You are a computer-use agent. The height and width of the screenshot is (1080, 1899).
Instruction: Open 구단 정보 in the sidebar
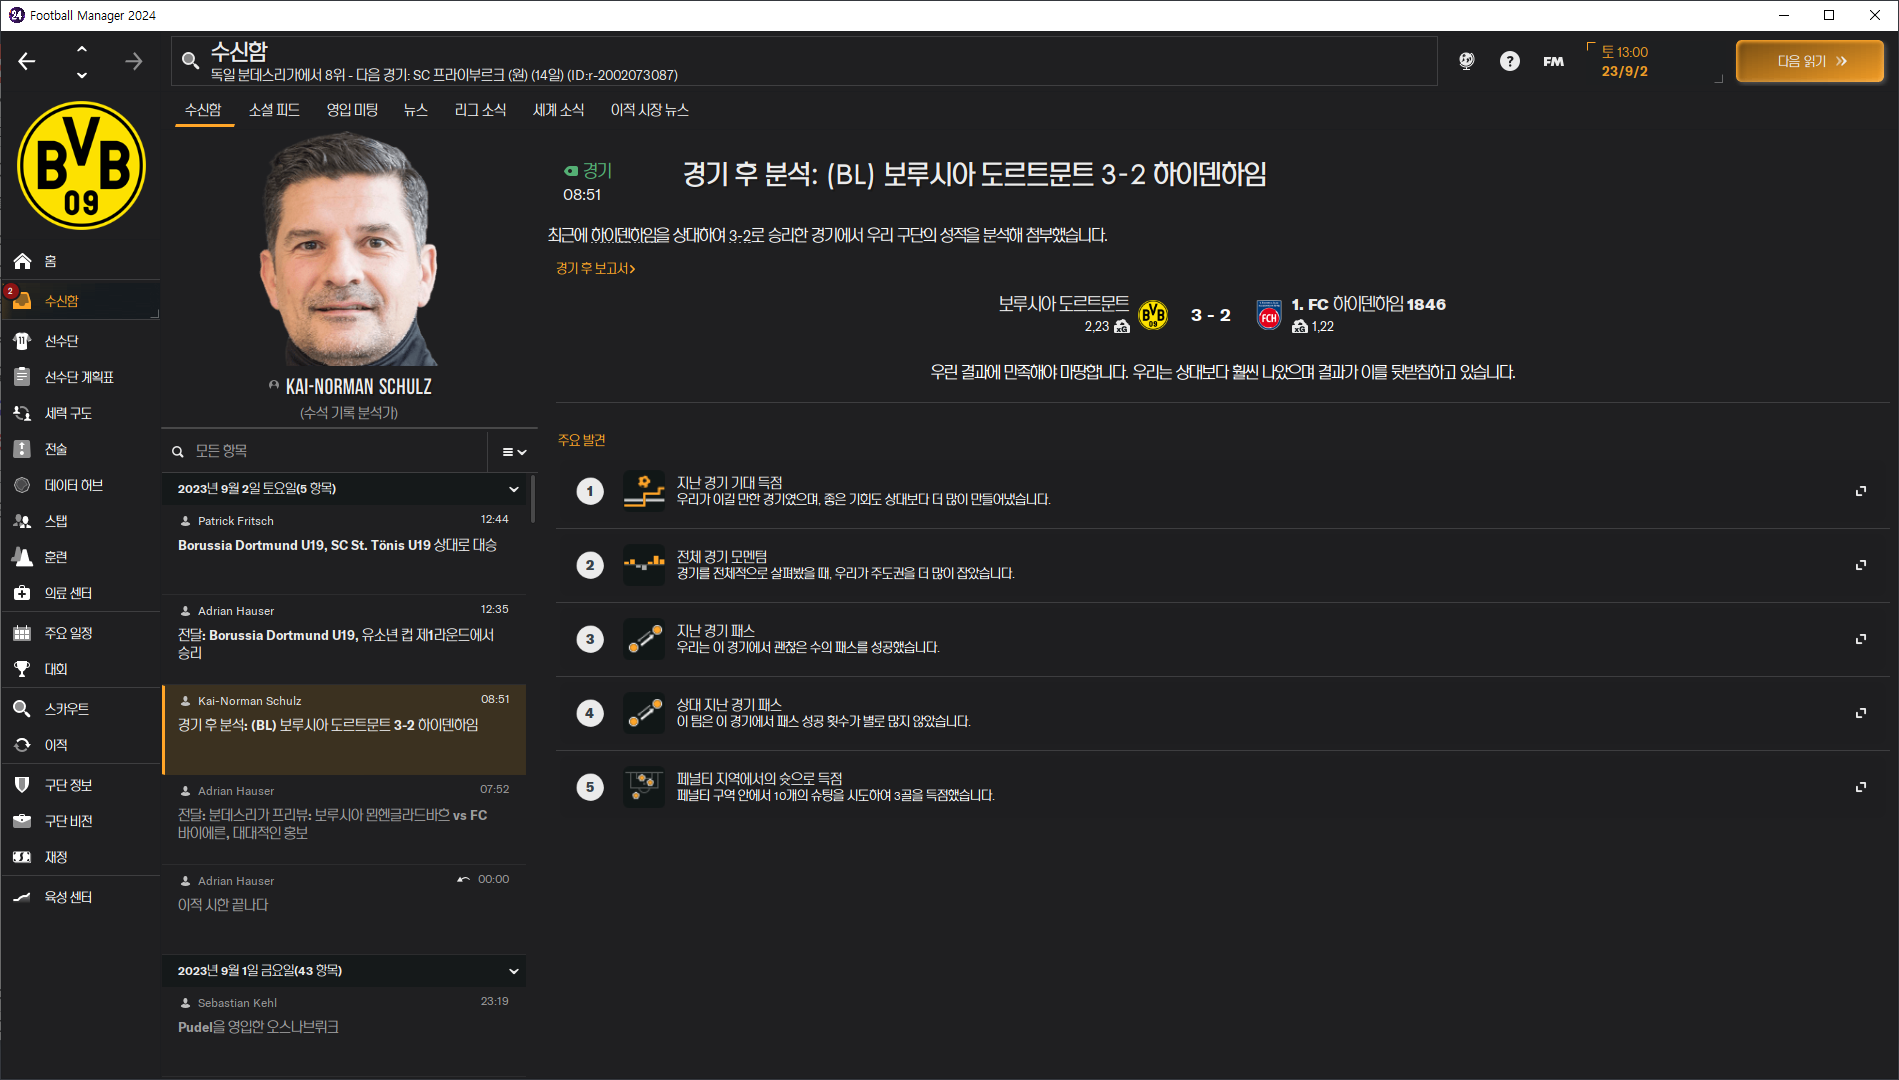tap(80, 785)
